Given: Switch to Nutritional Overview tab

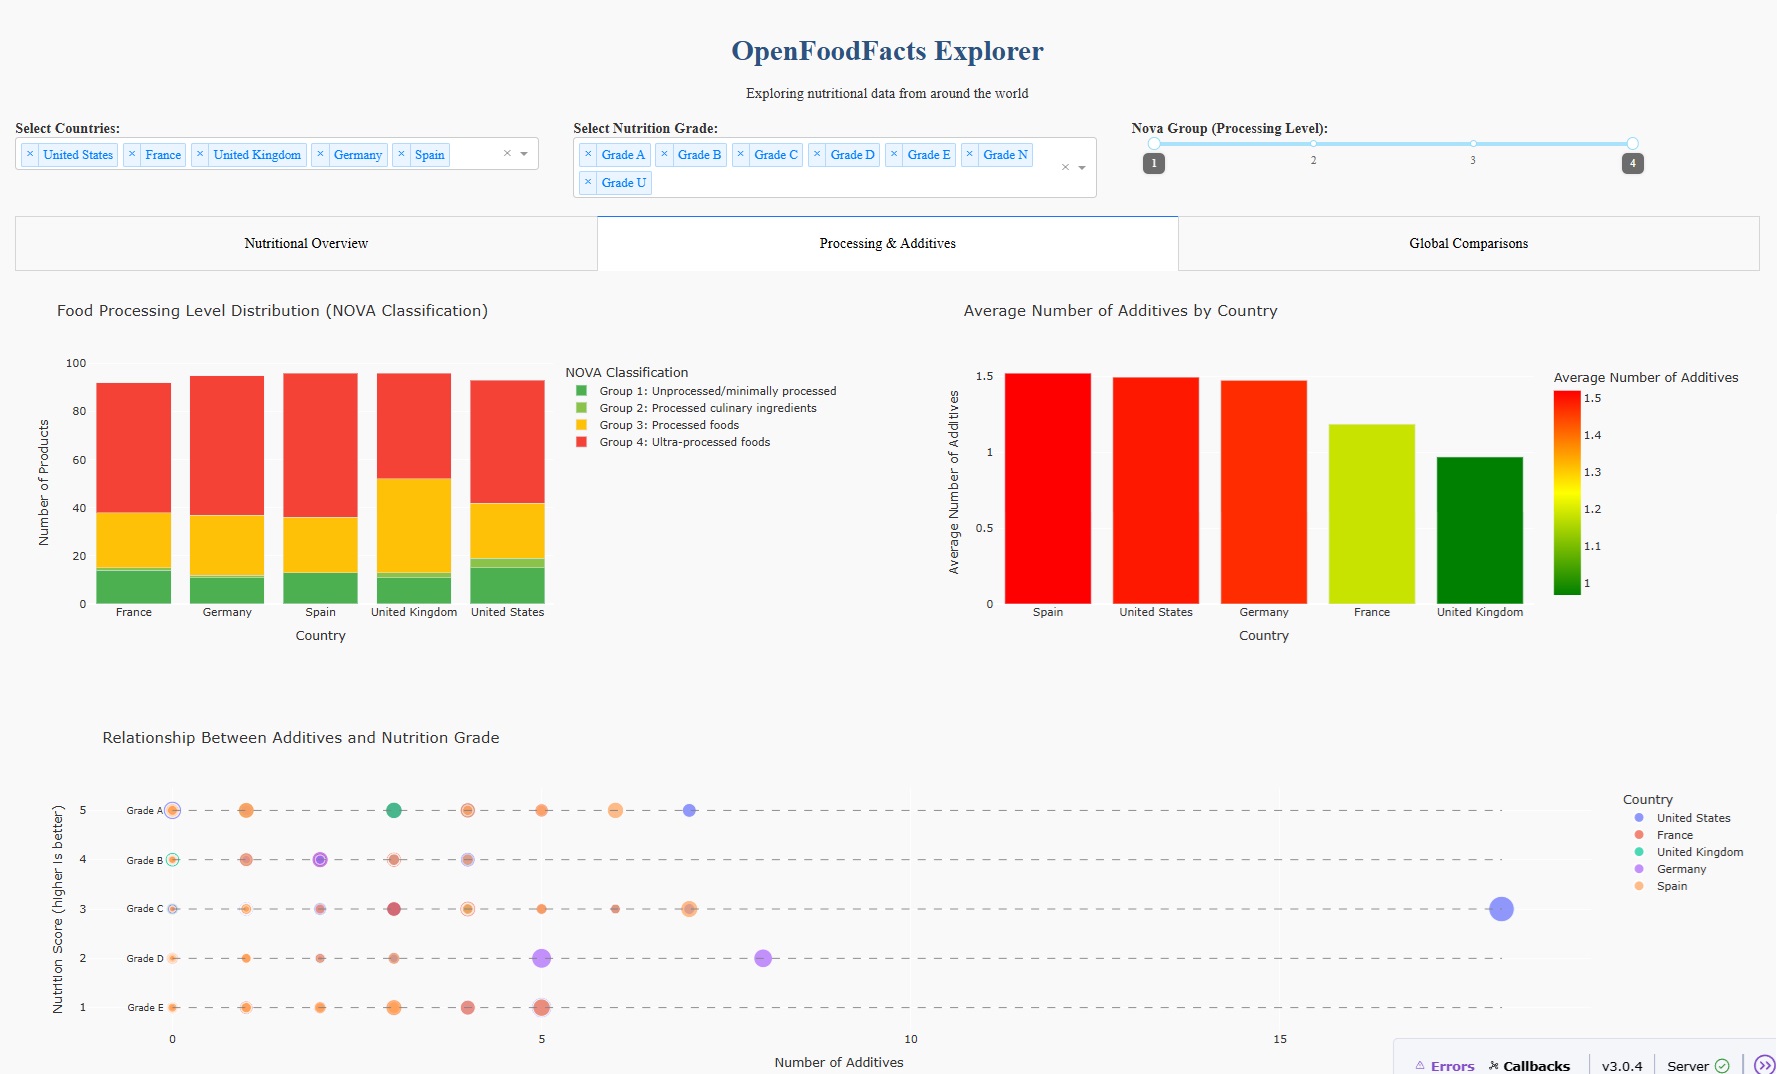Looking at the screenshot, I should pos(306,244).
